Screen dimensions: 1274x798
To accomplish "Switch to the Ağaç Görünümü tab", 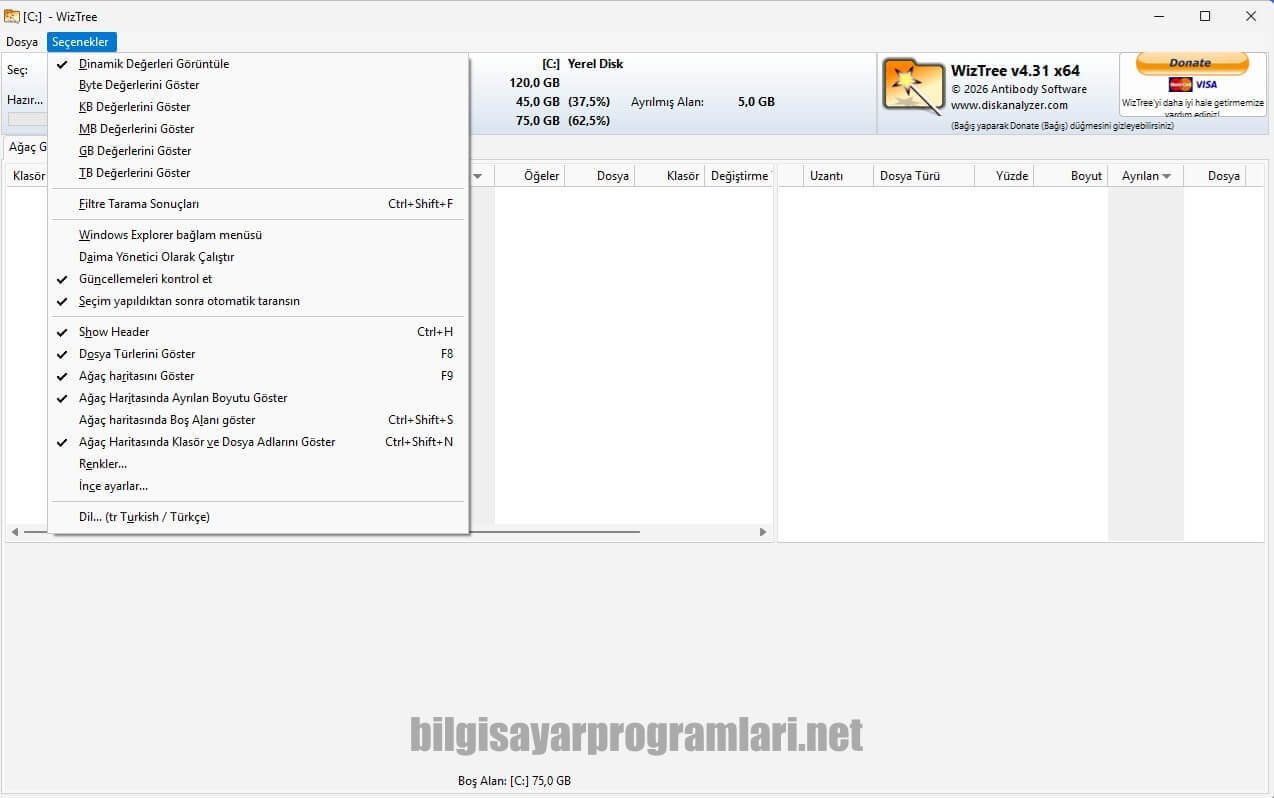I will tap(28, 147).
